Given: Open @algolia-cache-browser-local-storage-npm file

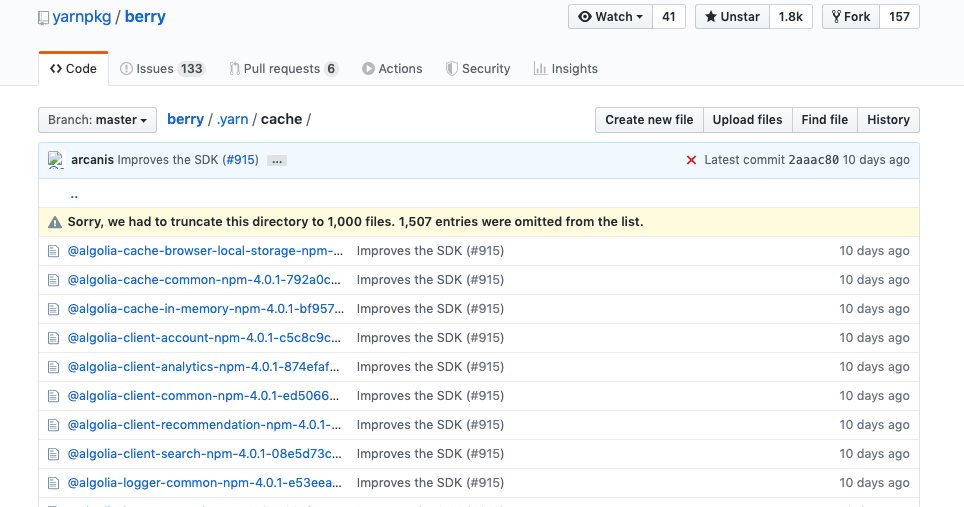Looking at the screenshot, I should click(205, 251).
